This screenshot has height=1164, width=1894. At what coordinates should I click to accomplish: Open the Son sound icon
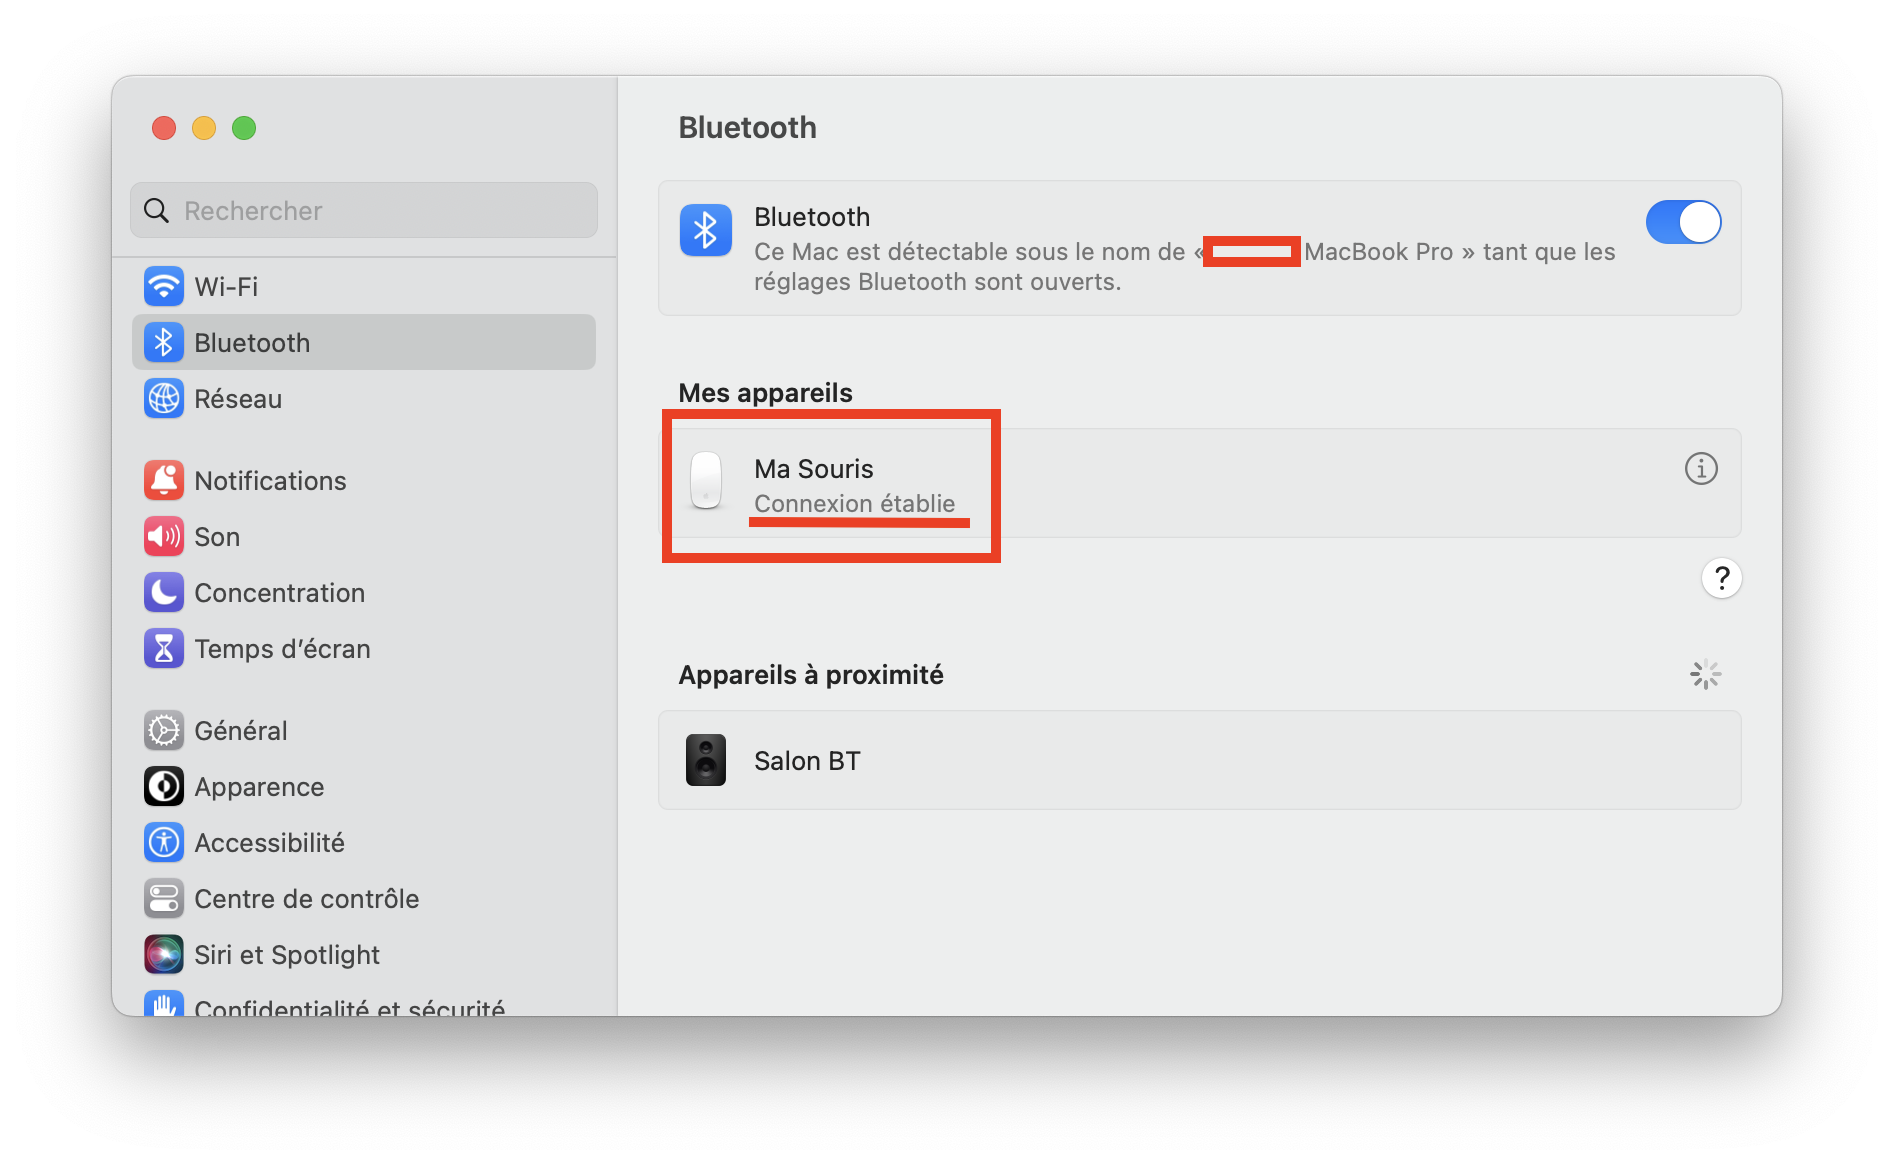point(164,537)
